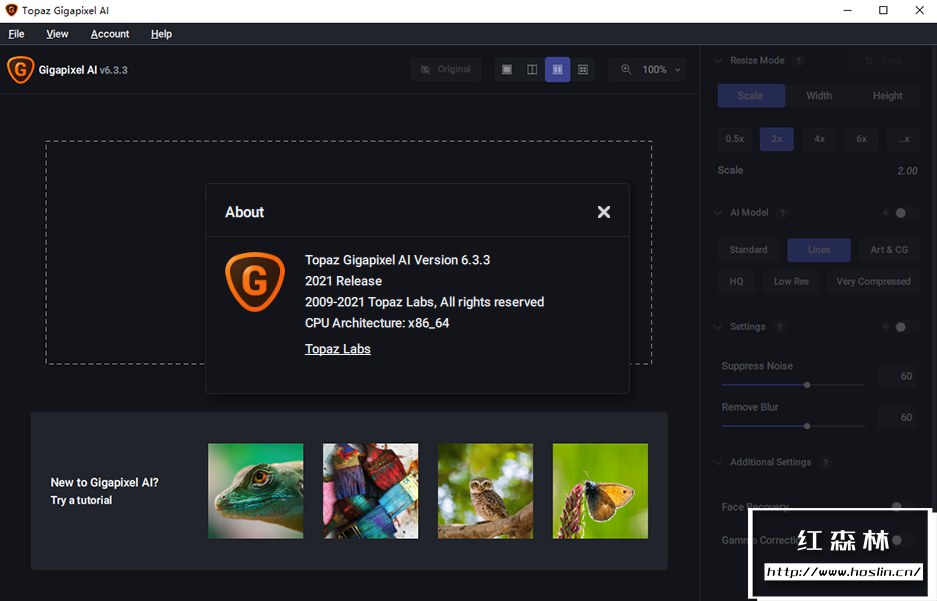The image size is (937, 601).
Task: Choose the 0.5x scale preset
Action: tap(734, 139)
